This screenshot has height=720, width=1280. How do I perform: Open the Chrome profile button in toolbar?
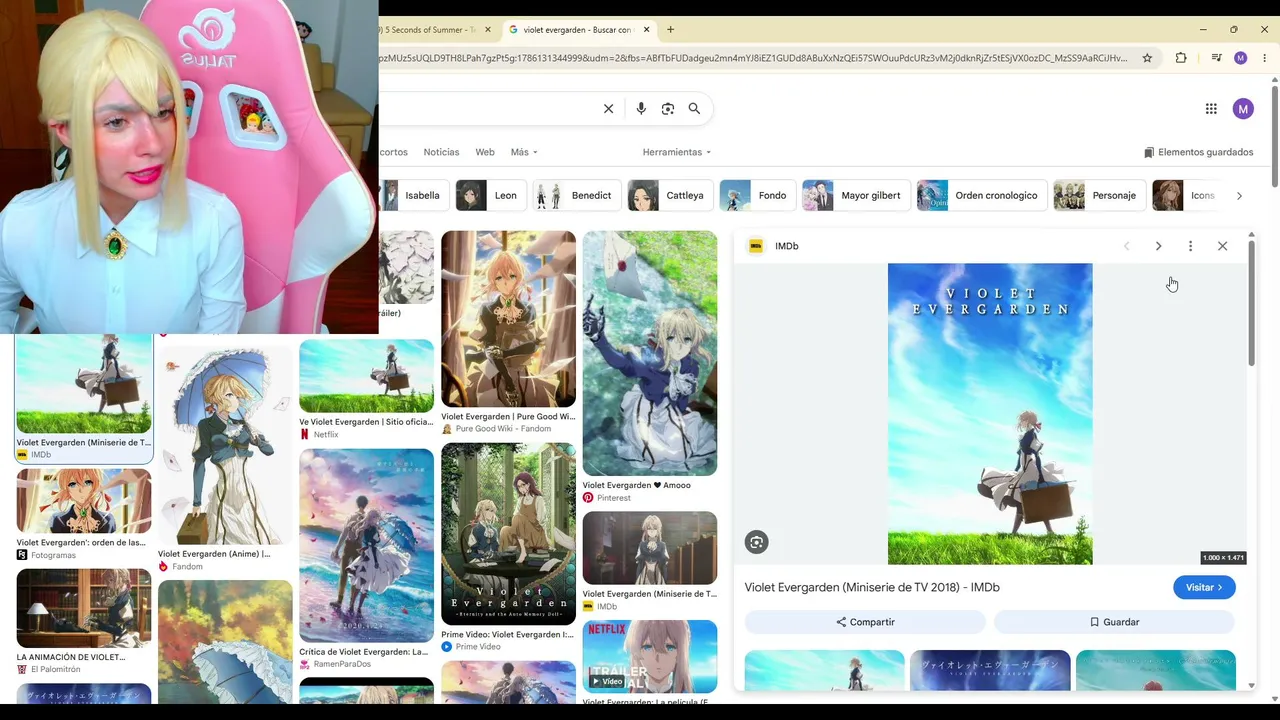(1241, 58)
